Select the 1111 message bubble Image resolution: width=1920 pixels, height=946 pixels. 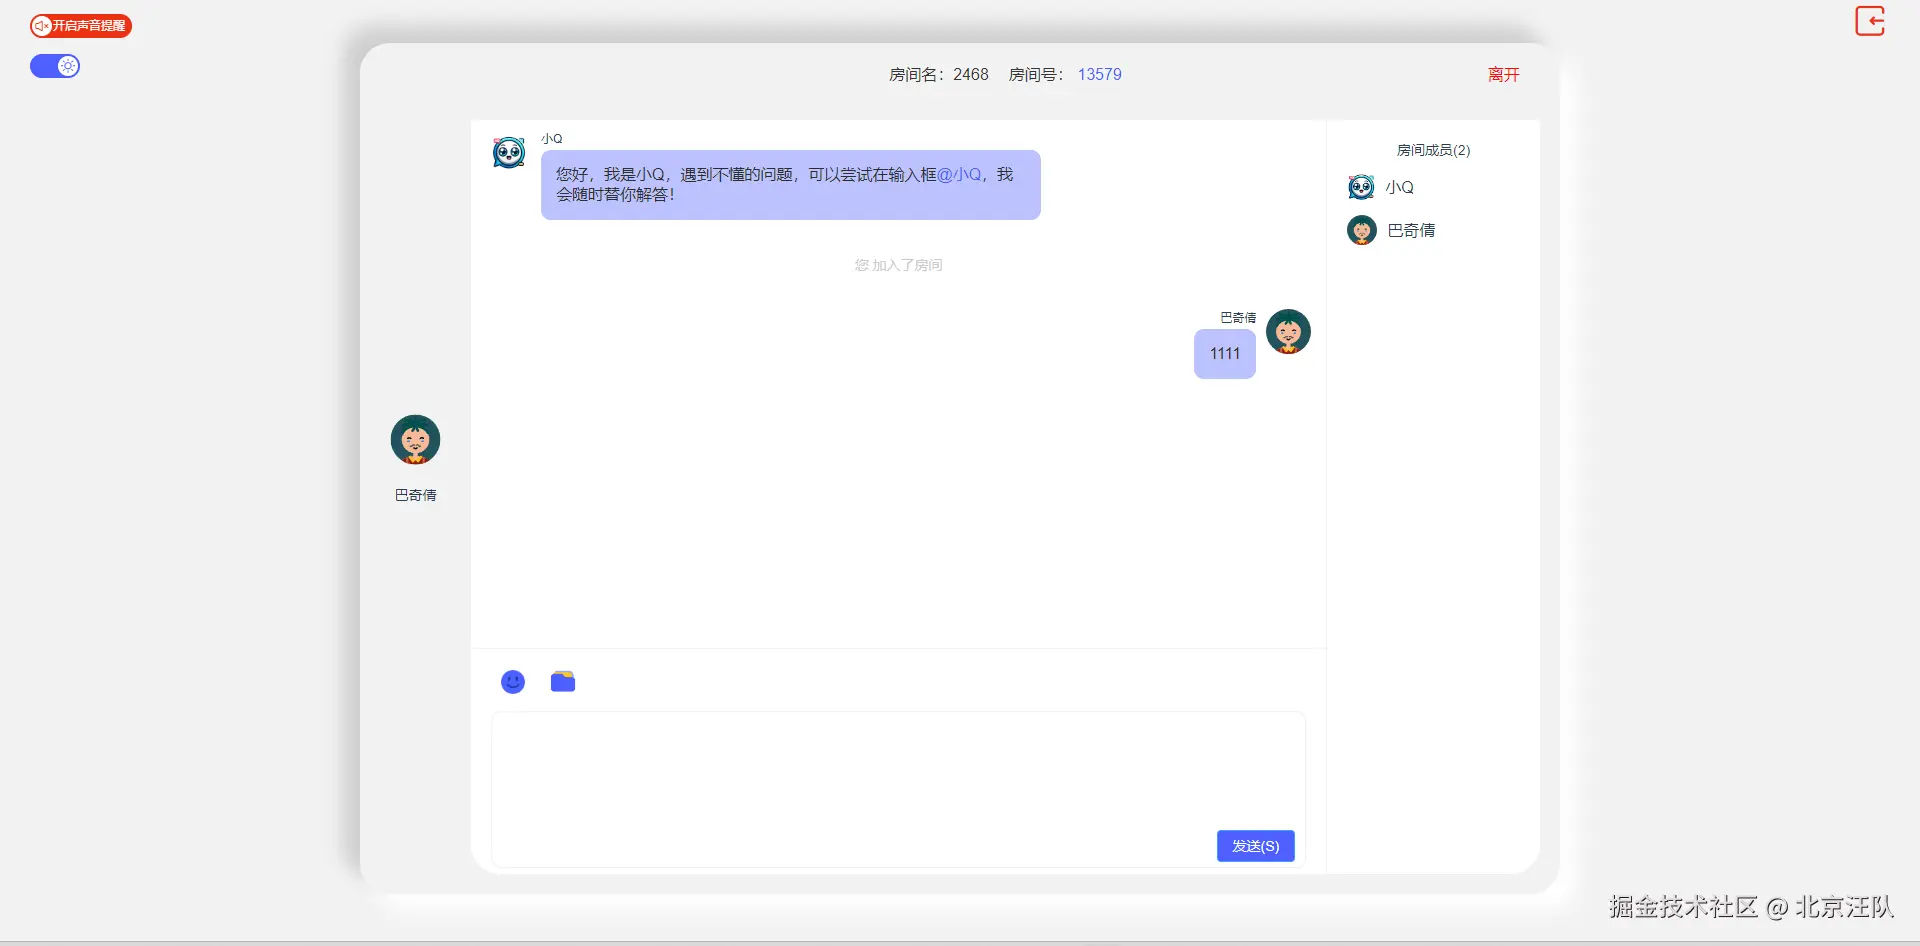(x=1224, y=354)
